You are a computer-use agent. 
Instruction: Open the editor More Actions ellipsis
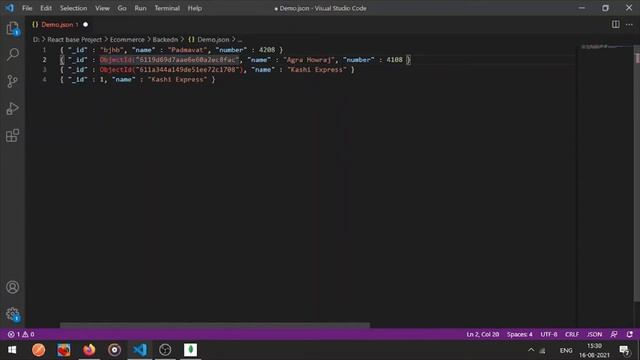point(629,24)
